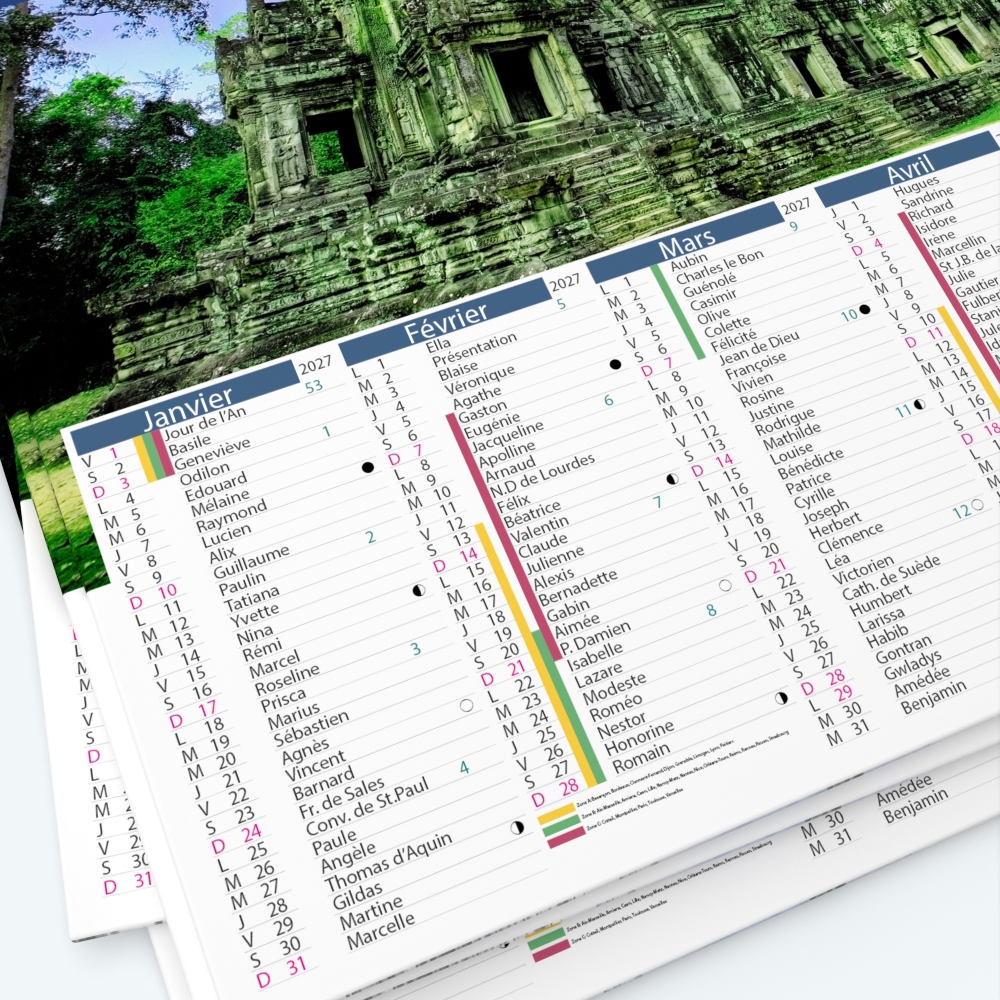The height and width of the screenshot is (1000, 1000).
Task: Click the name 'Colette'
Action: pos(727,327)
